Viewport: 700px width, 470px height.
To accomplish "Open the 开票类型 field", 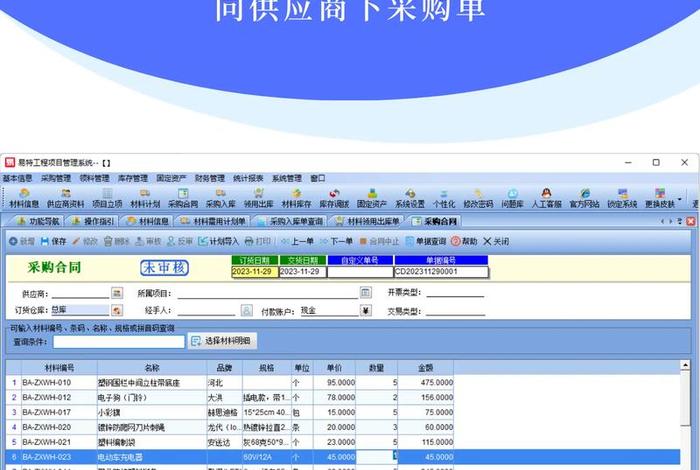I will (455, 293).
